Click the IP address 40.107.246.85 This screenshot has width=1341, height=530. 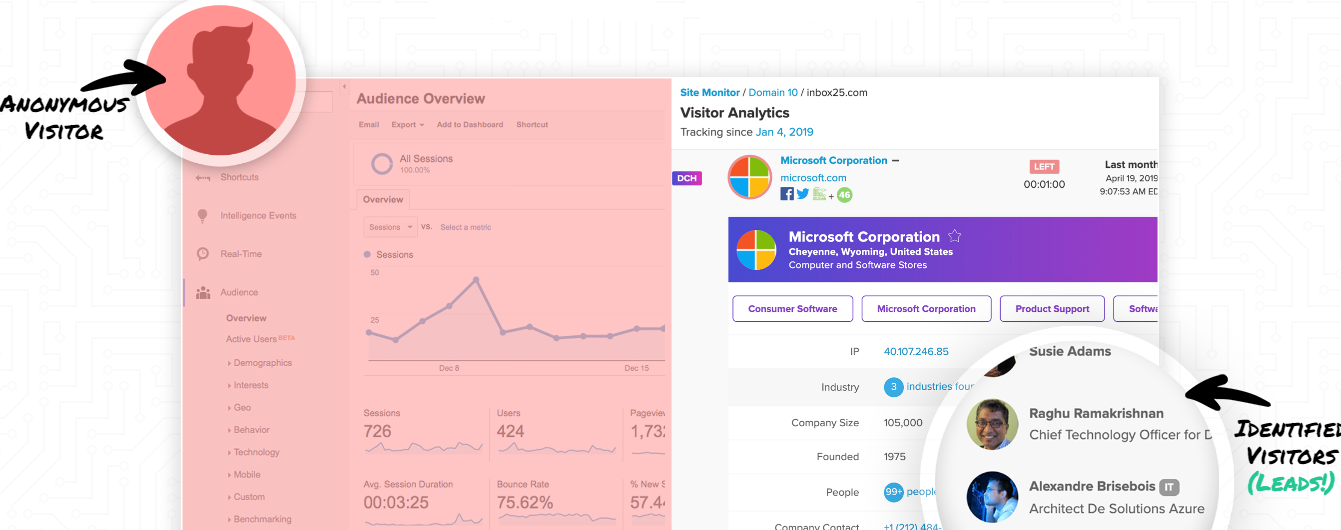[916, 352]
